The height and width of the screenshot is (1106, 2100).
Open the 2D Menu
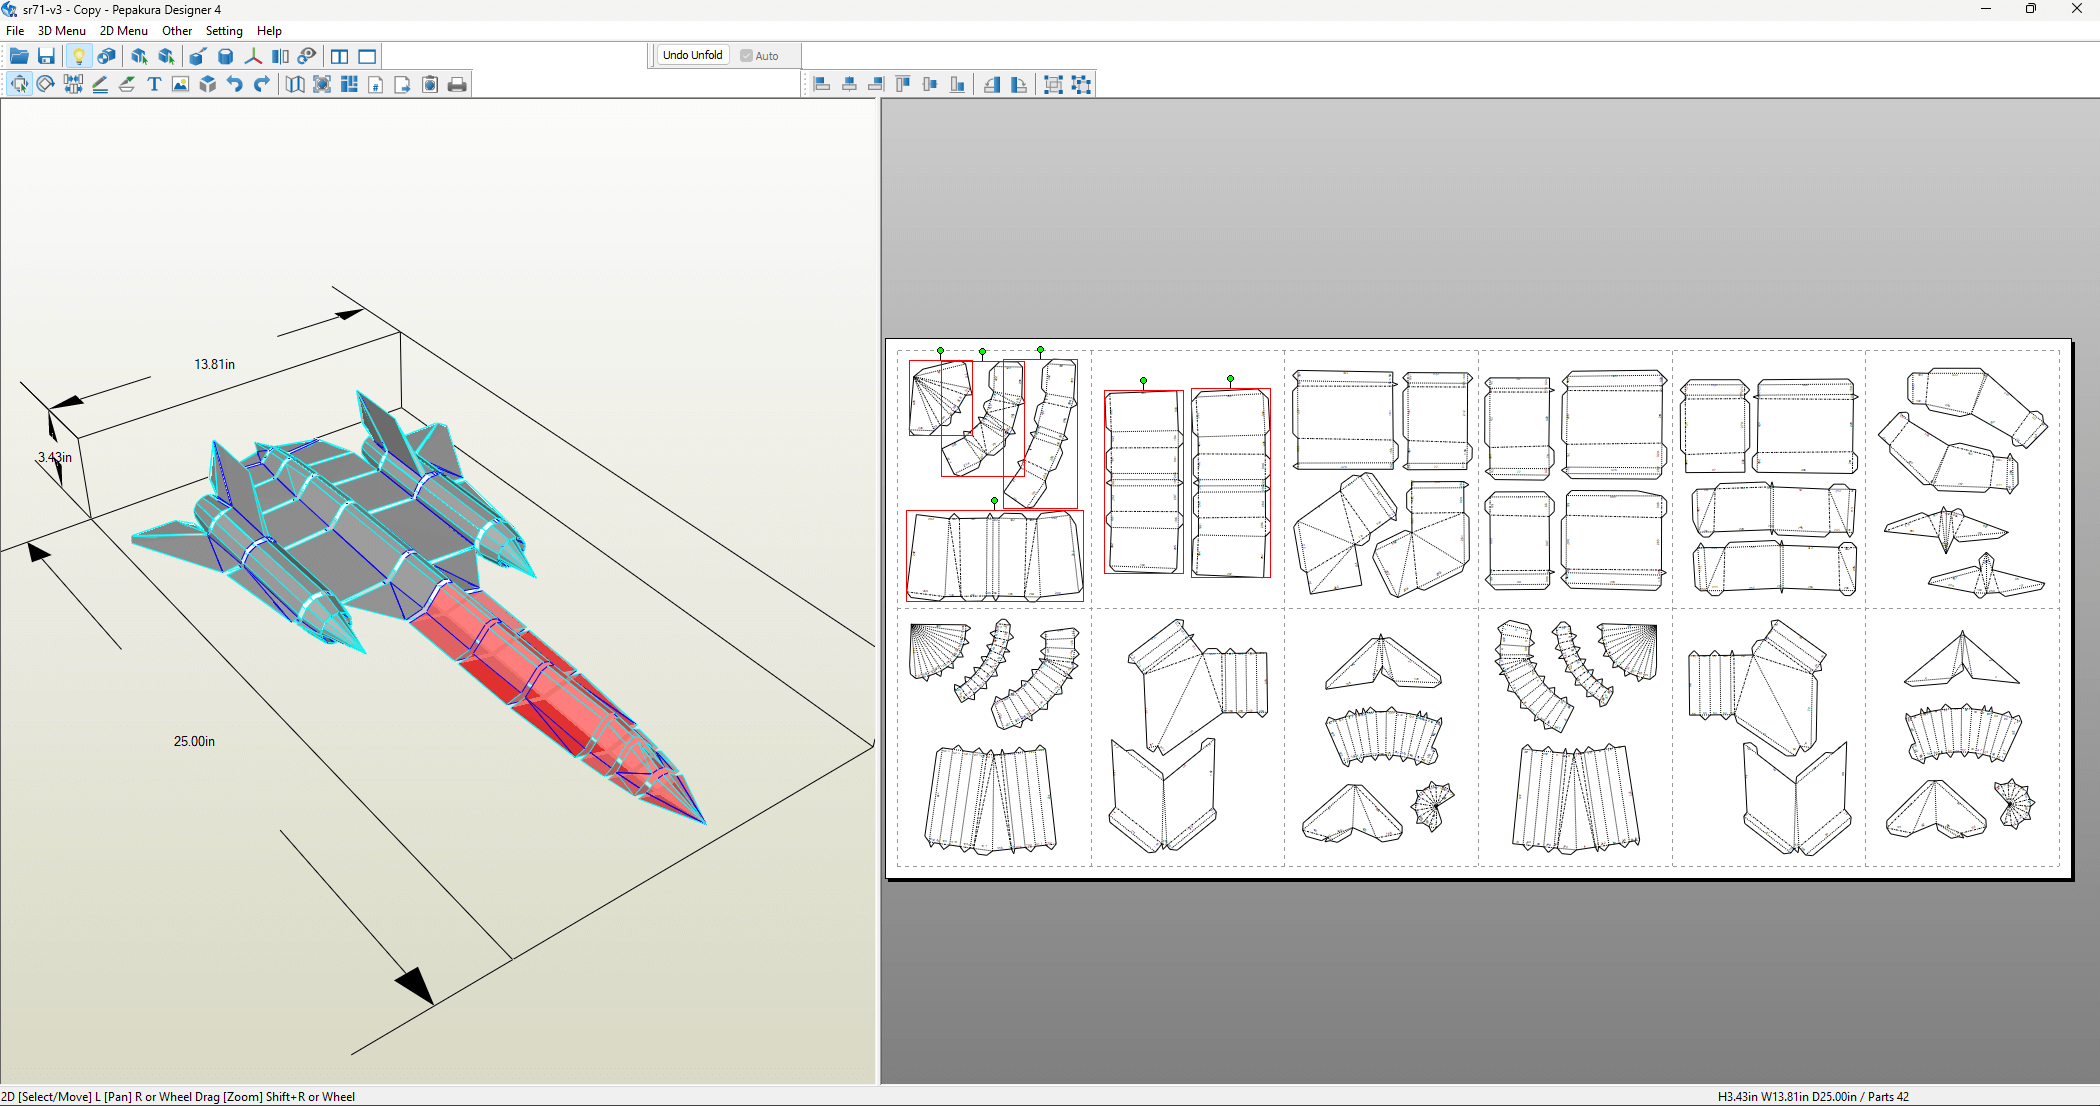coord(123,30)
